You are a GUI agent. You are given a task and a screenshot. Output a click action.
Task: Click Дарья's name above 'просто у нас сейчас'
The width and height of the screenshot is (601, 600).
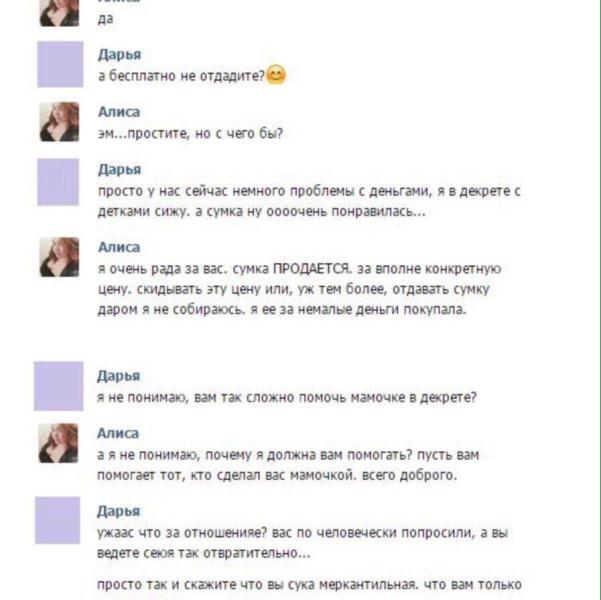(x=119, y=169)
